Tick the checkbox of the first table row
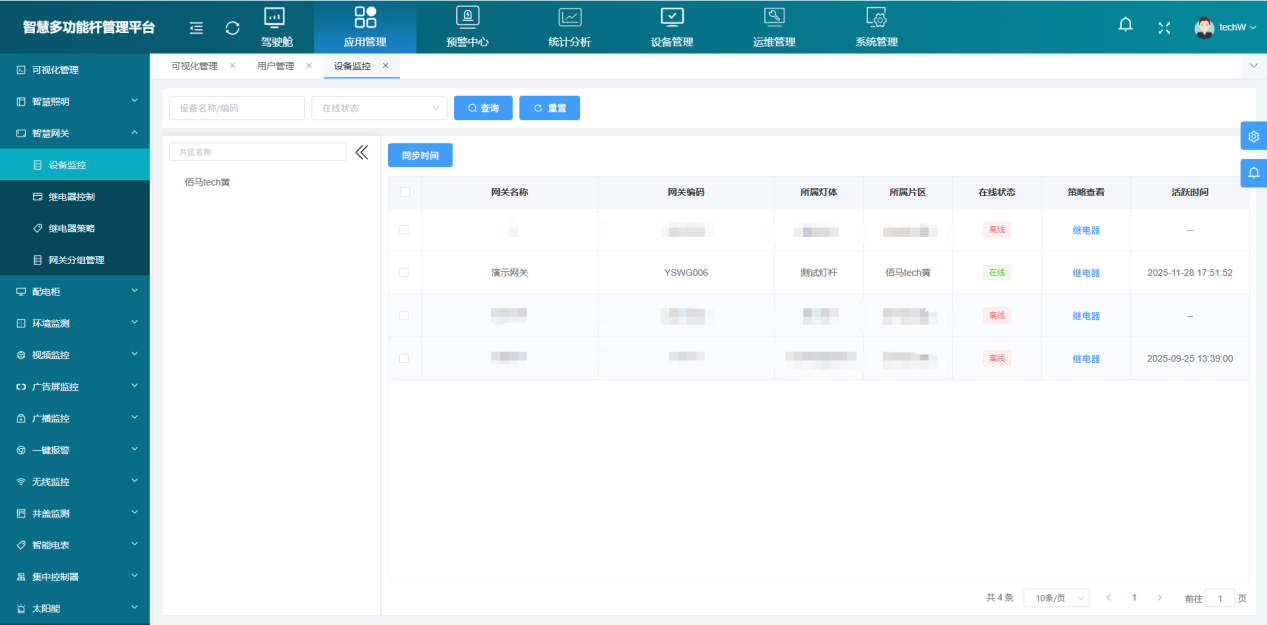 (x=404, y=230)
